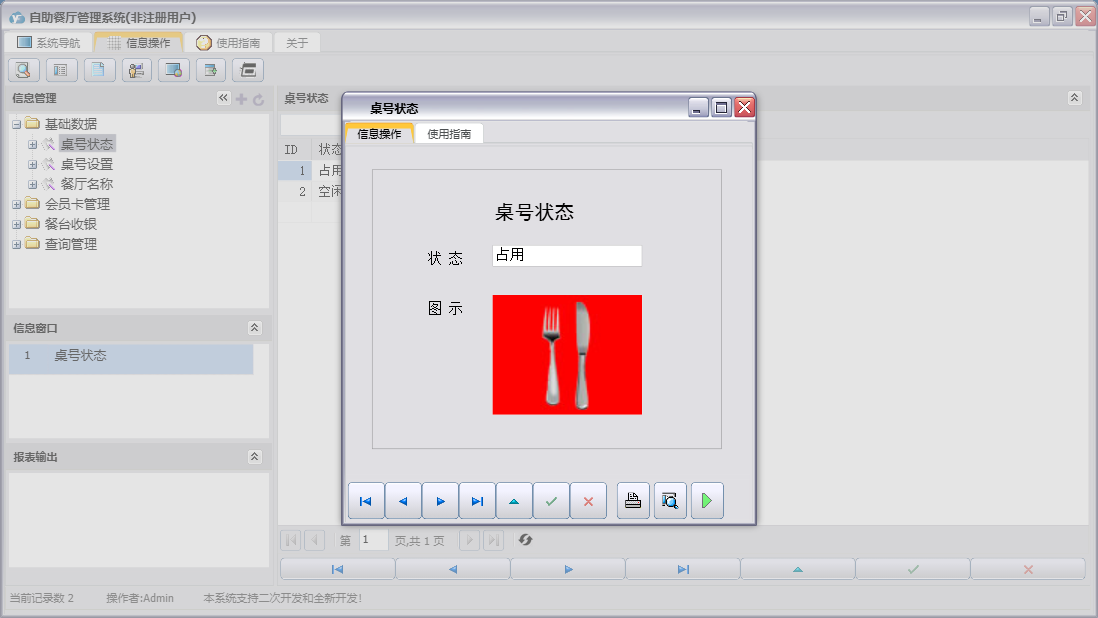Confirm the record with the green checkmark button
The width and height of the screenshot is (1098, 618).
click(551, 500)
